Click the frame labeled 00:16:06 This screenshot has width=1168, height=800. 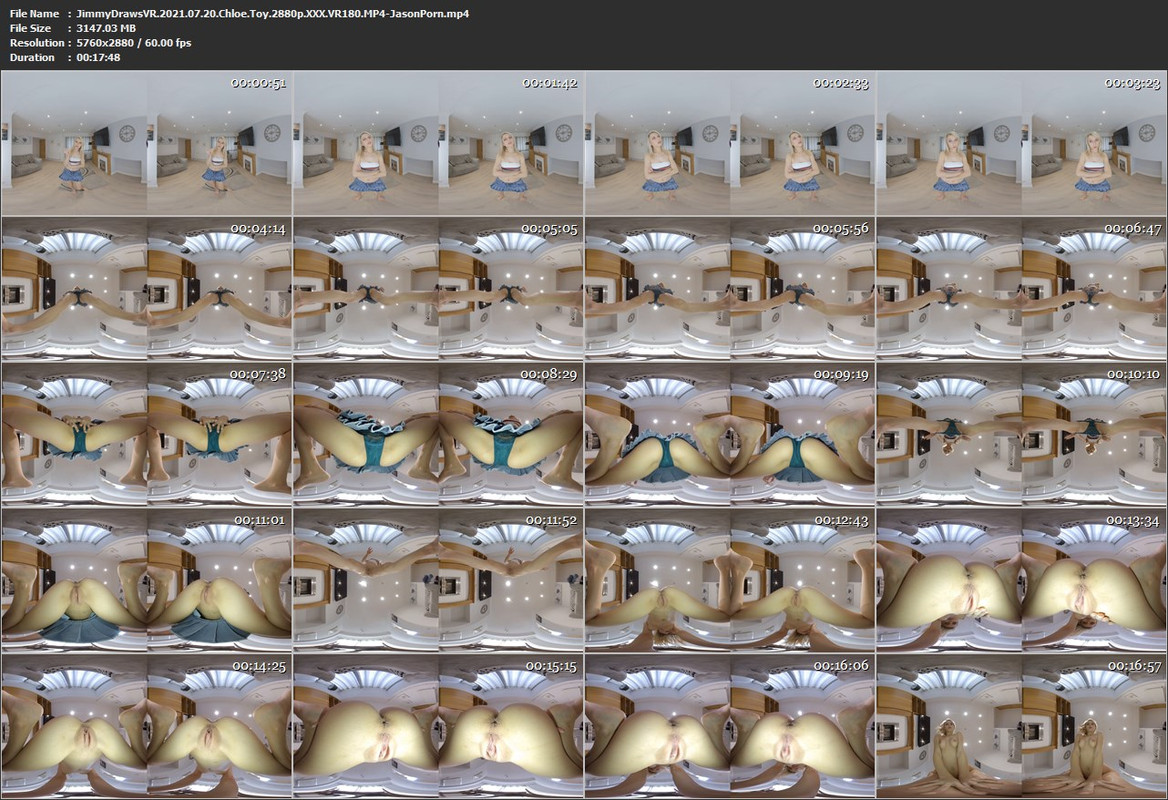[x=730, y=726]
